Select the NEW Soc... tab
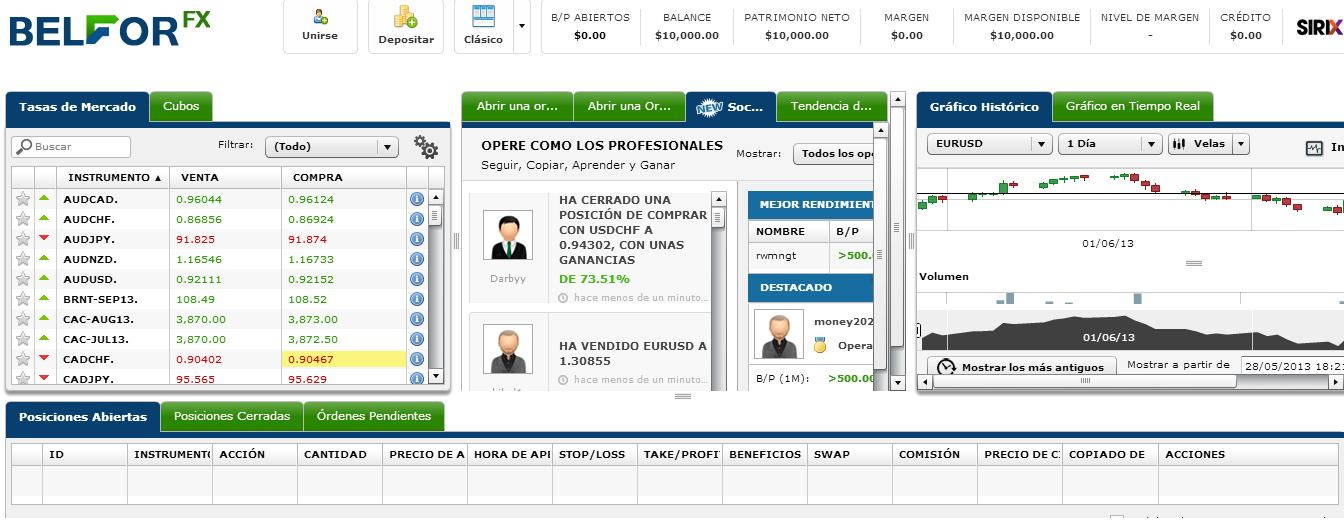This screenshot has width=1344, height=526. [731, 106]
